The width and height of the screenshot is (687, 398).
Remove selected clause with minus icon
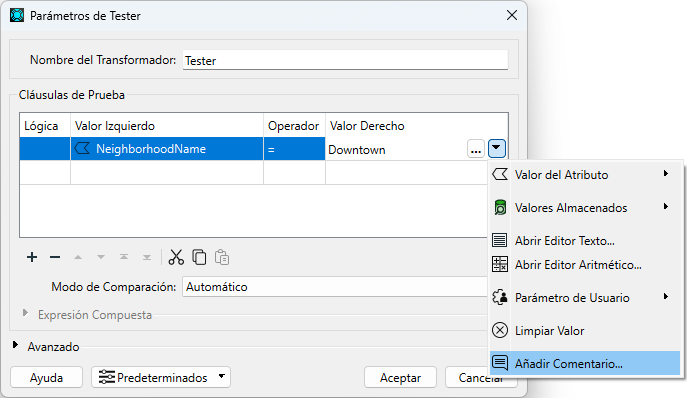(x=55, y=257)
